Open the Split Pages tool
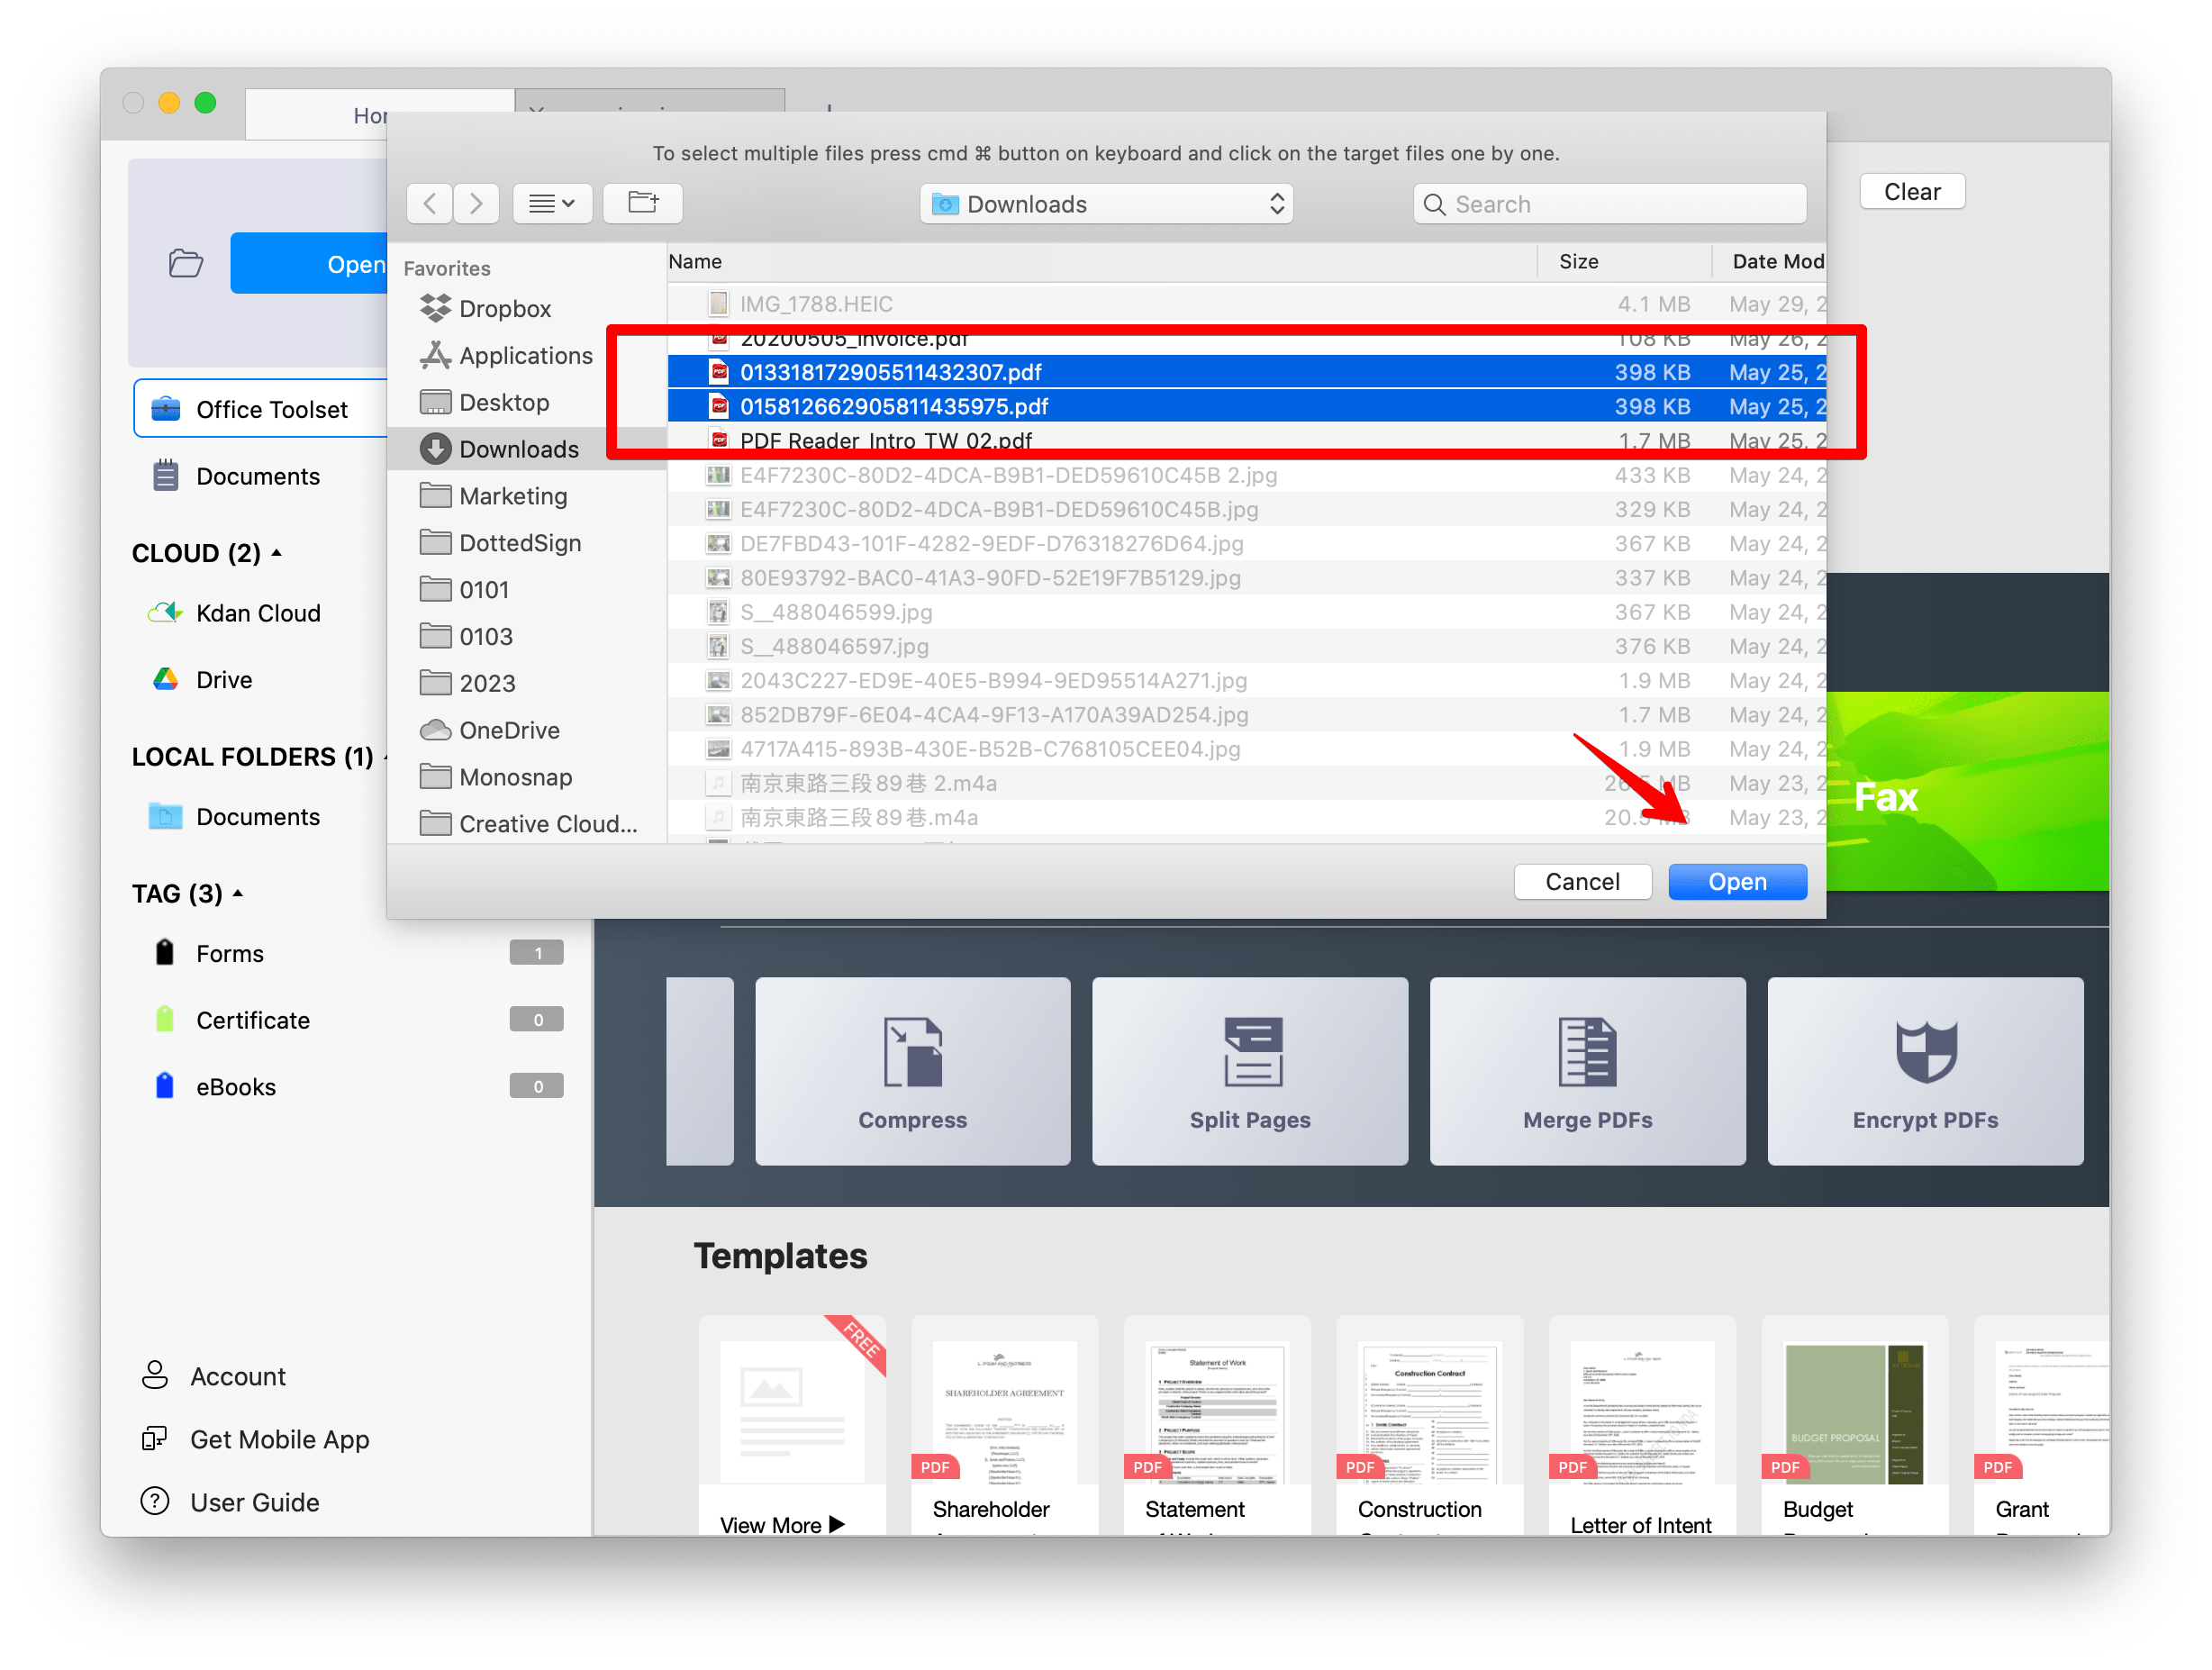 pos(1249,1070)
